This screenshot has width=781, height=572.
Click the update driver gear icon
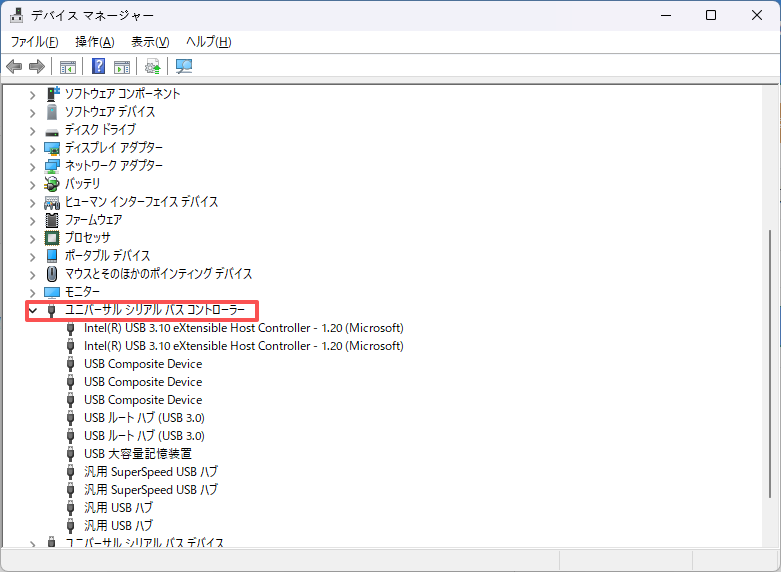152,66
